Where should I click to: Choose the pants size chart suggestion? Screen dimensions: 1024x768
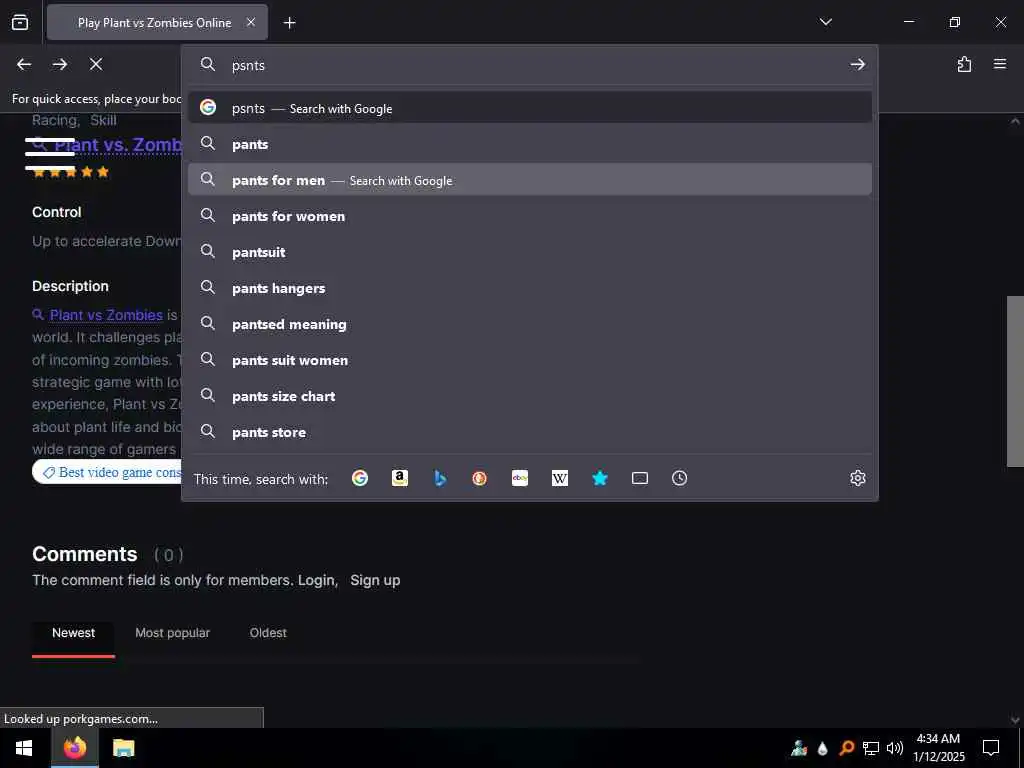tap(530, 396)
